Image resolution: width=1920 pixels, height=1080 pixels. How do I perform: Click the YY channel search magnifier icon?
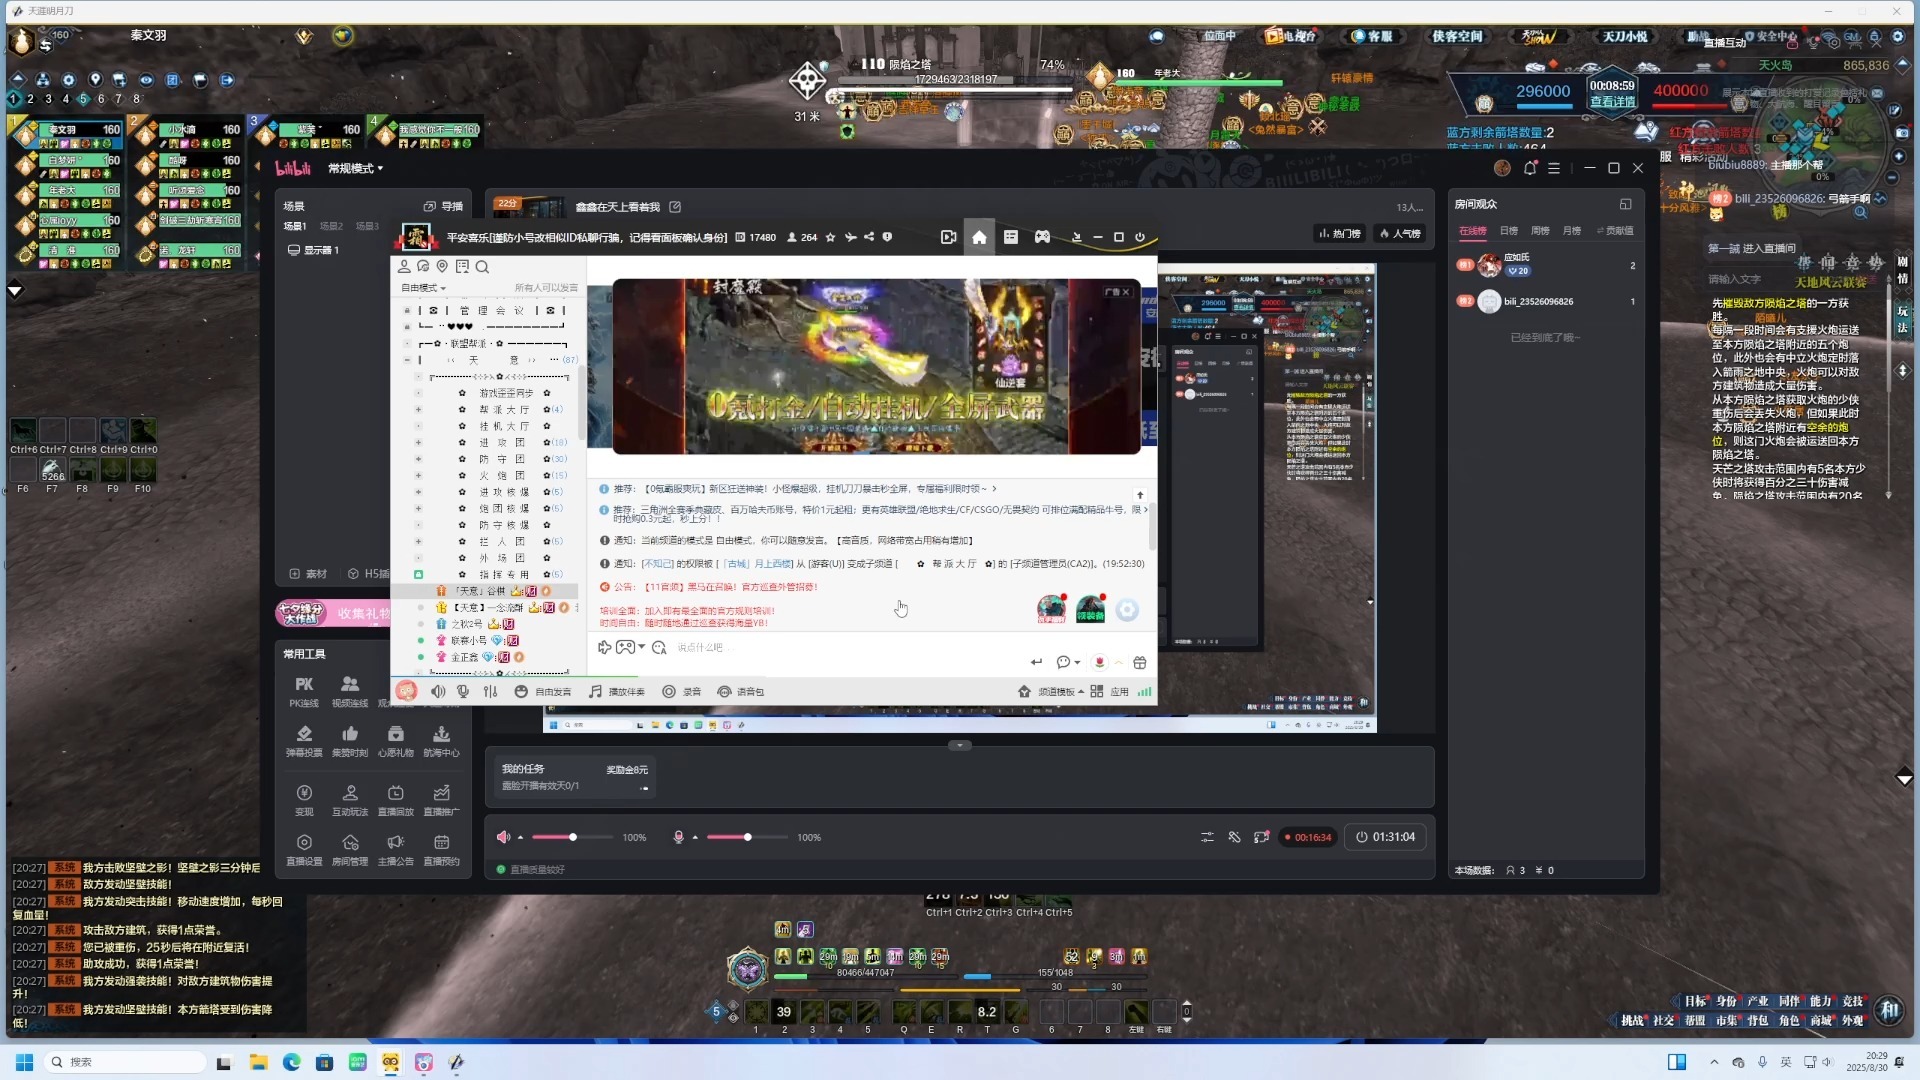[482, 267]
